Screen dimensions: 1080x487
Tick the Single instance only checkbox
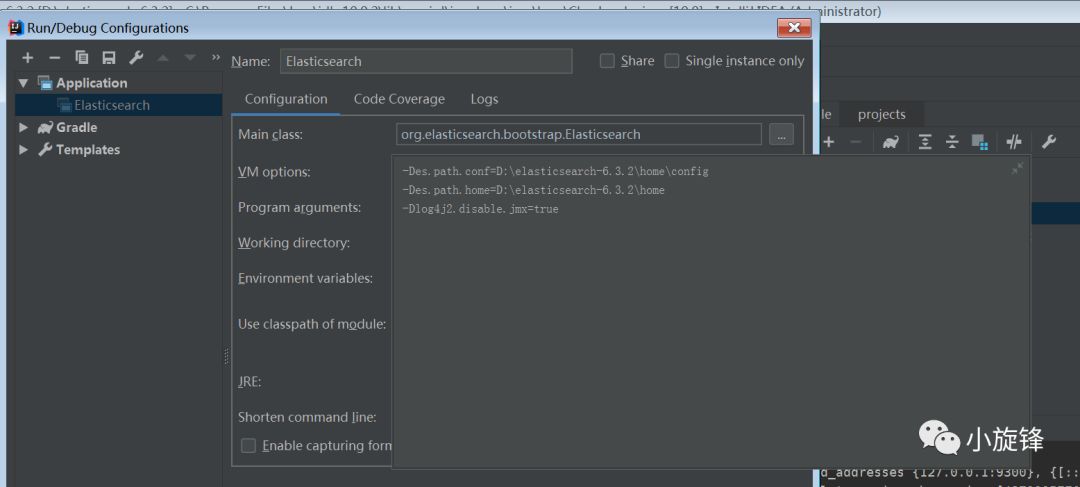point(672,61)
